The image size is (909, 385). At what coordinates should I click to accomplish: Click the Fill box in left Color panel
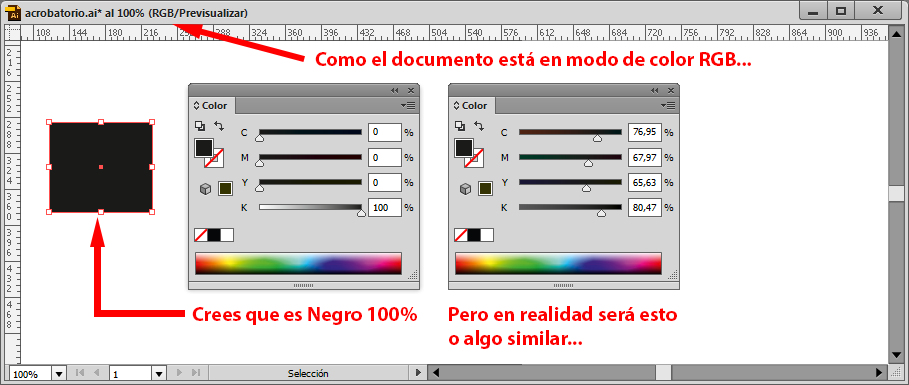(203, 148)
